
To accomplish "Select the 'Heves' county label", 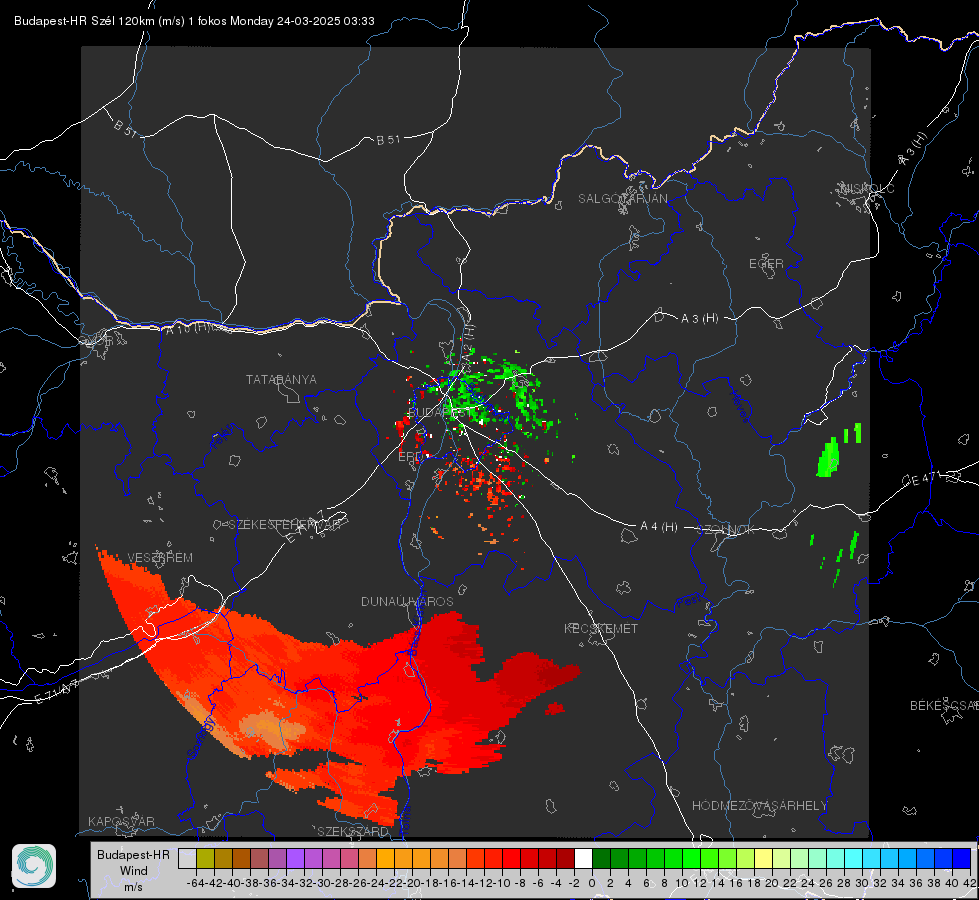I will 740,405.
